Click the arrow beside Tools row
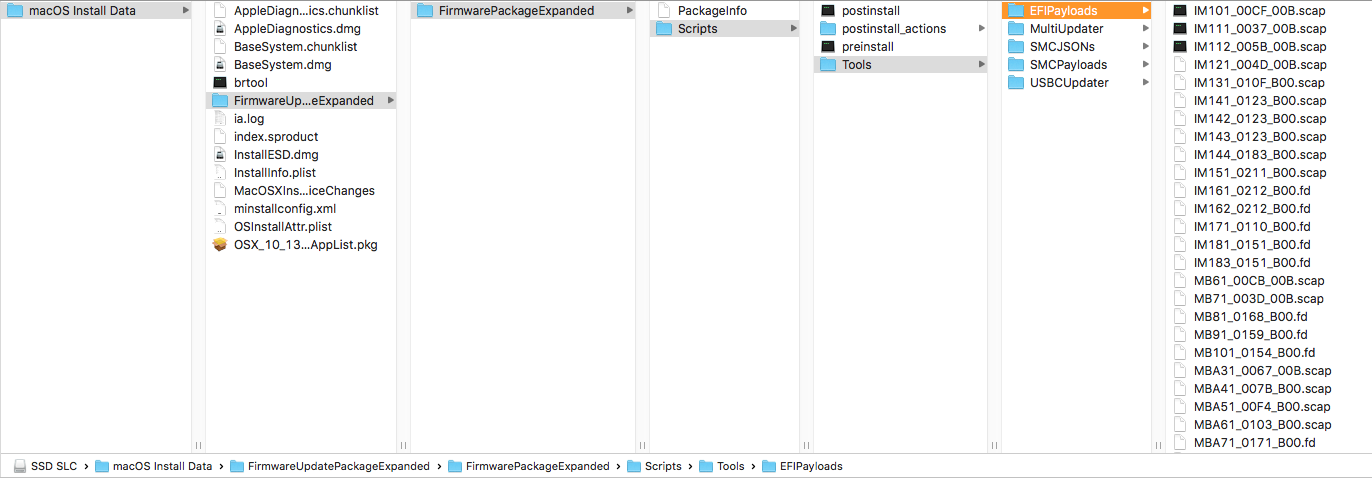Screen dimensions: 1372x478 pyautogui.click(x=981, y=65)
